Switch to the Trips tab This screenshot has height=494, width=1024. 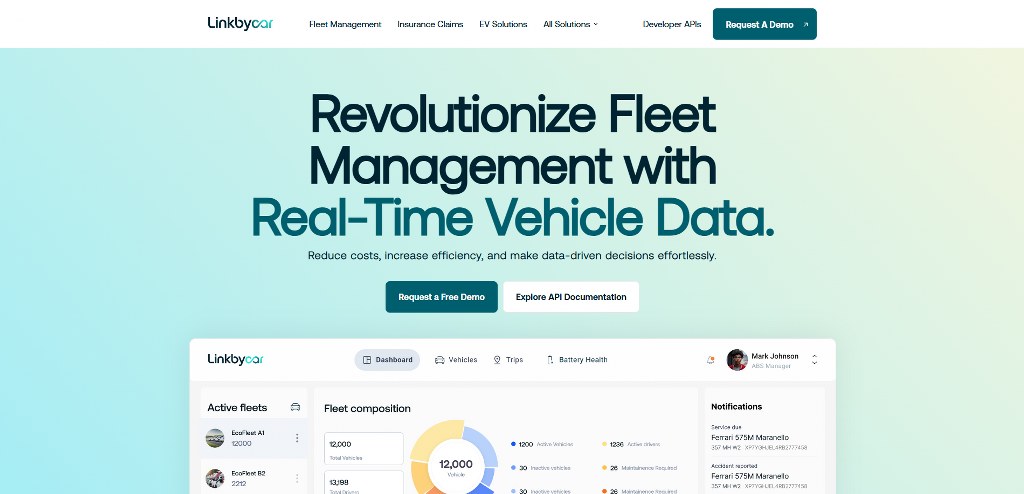click(x=508, y=359)
